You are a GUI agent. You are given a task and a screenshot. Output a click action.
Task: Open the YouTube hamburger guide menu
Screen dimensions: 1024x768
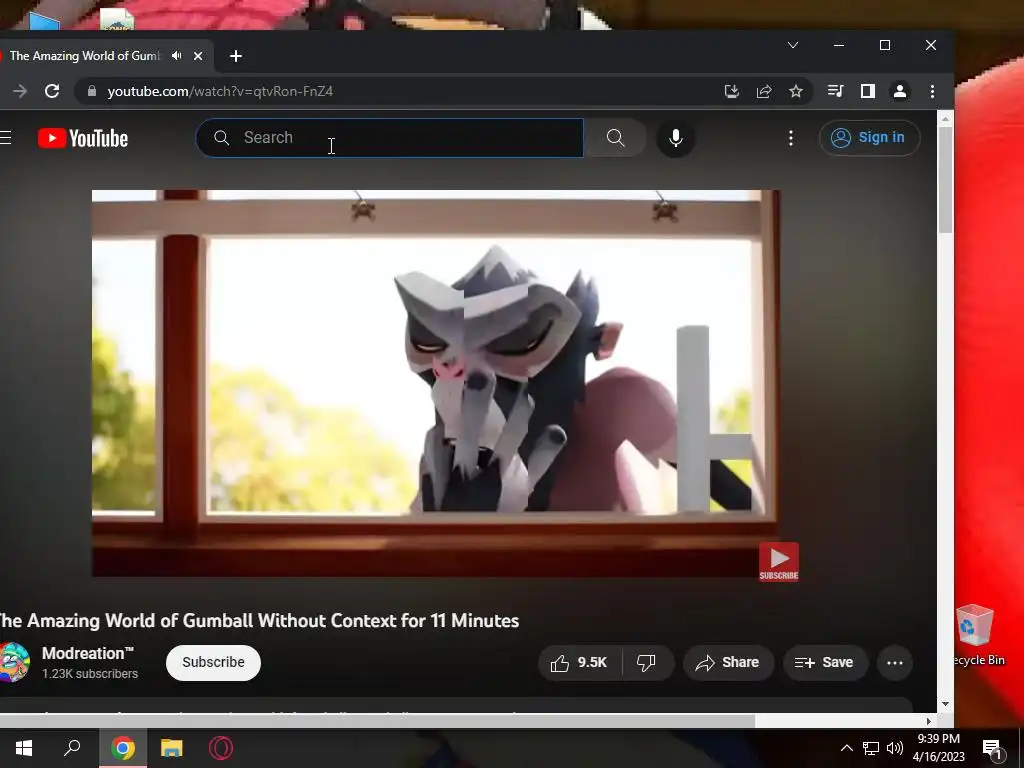5,138
